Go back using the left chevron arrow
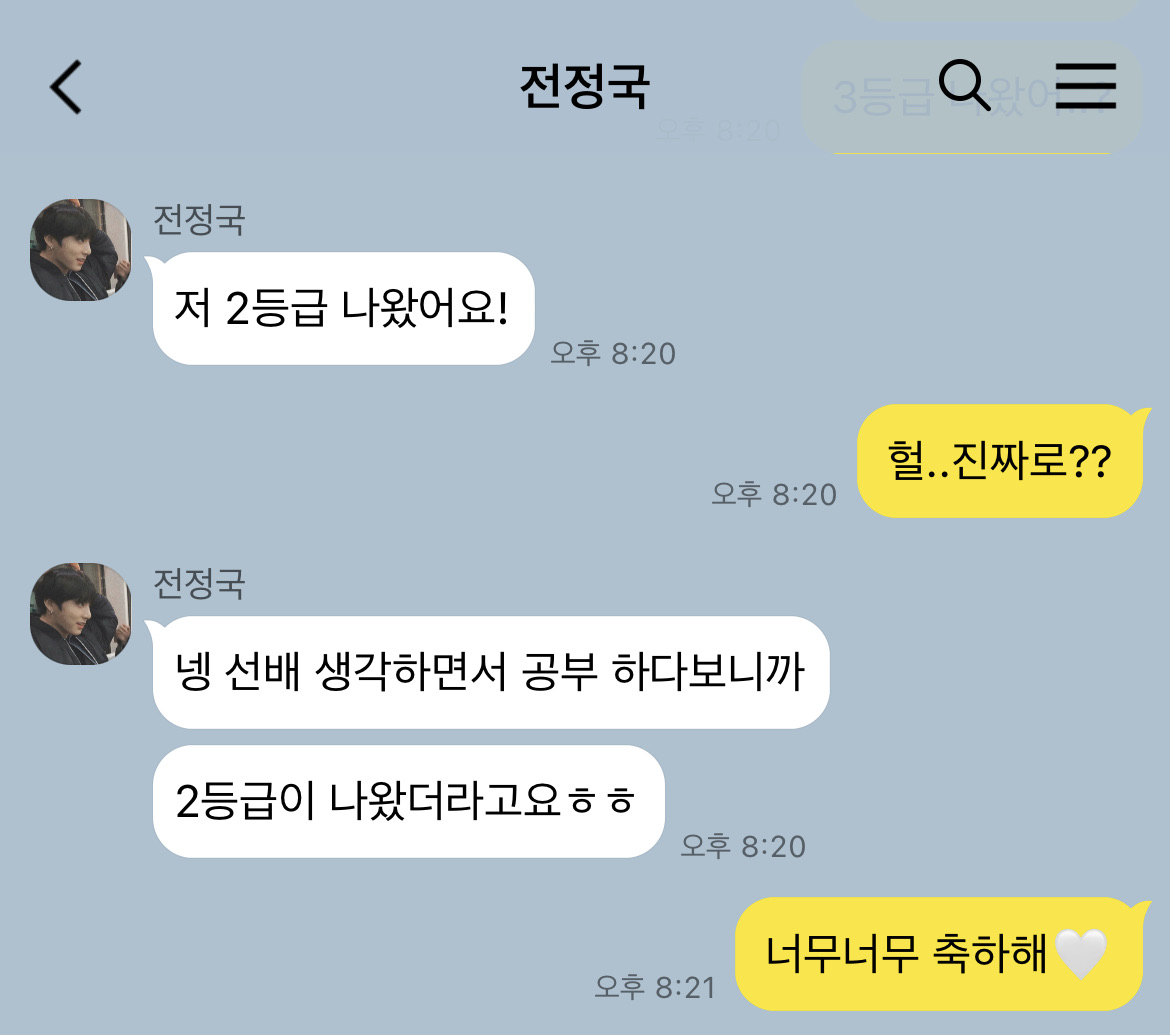This screenshot has width=1170, height=1035. pos(66,87)
